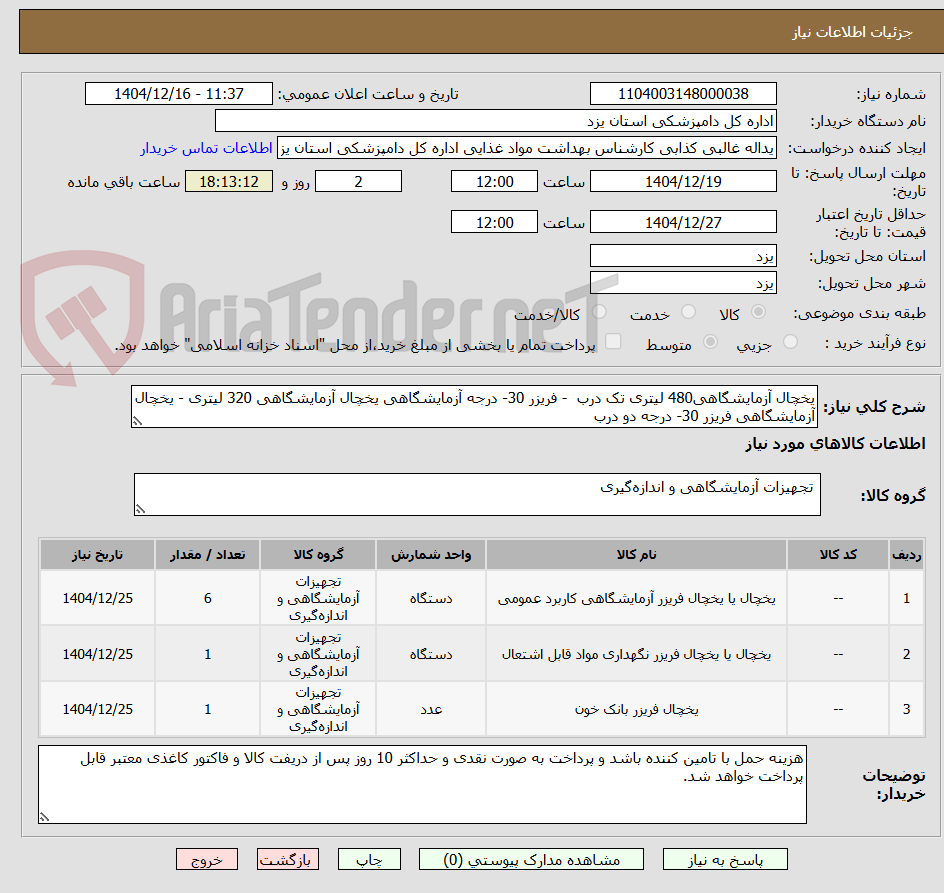The width and height of the screenshot is (944, 893).
Task: Click the توضیحات خریدار notes box
Action: click(x=422, y=785)
